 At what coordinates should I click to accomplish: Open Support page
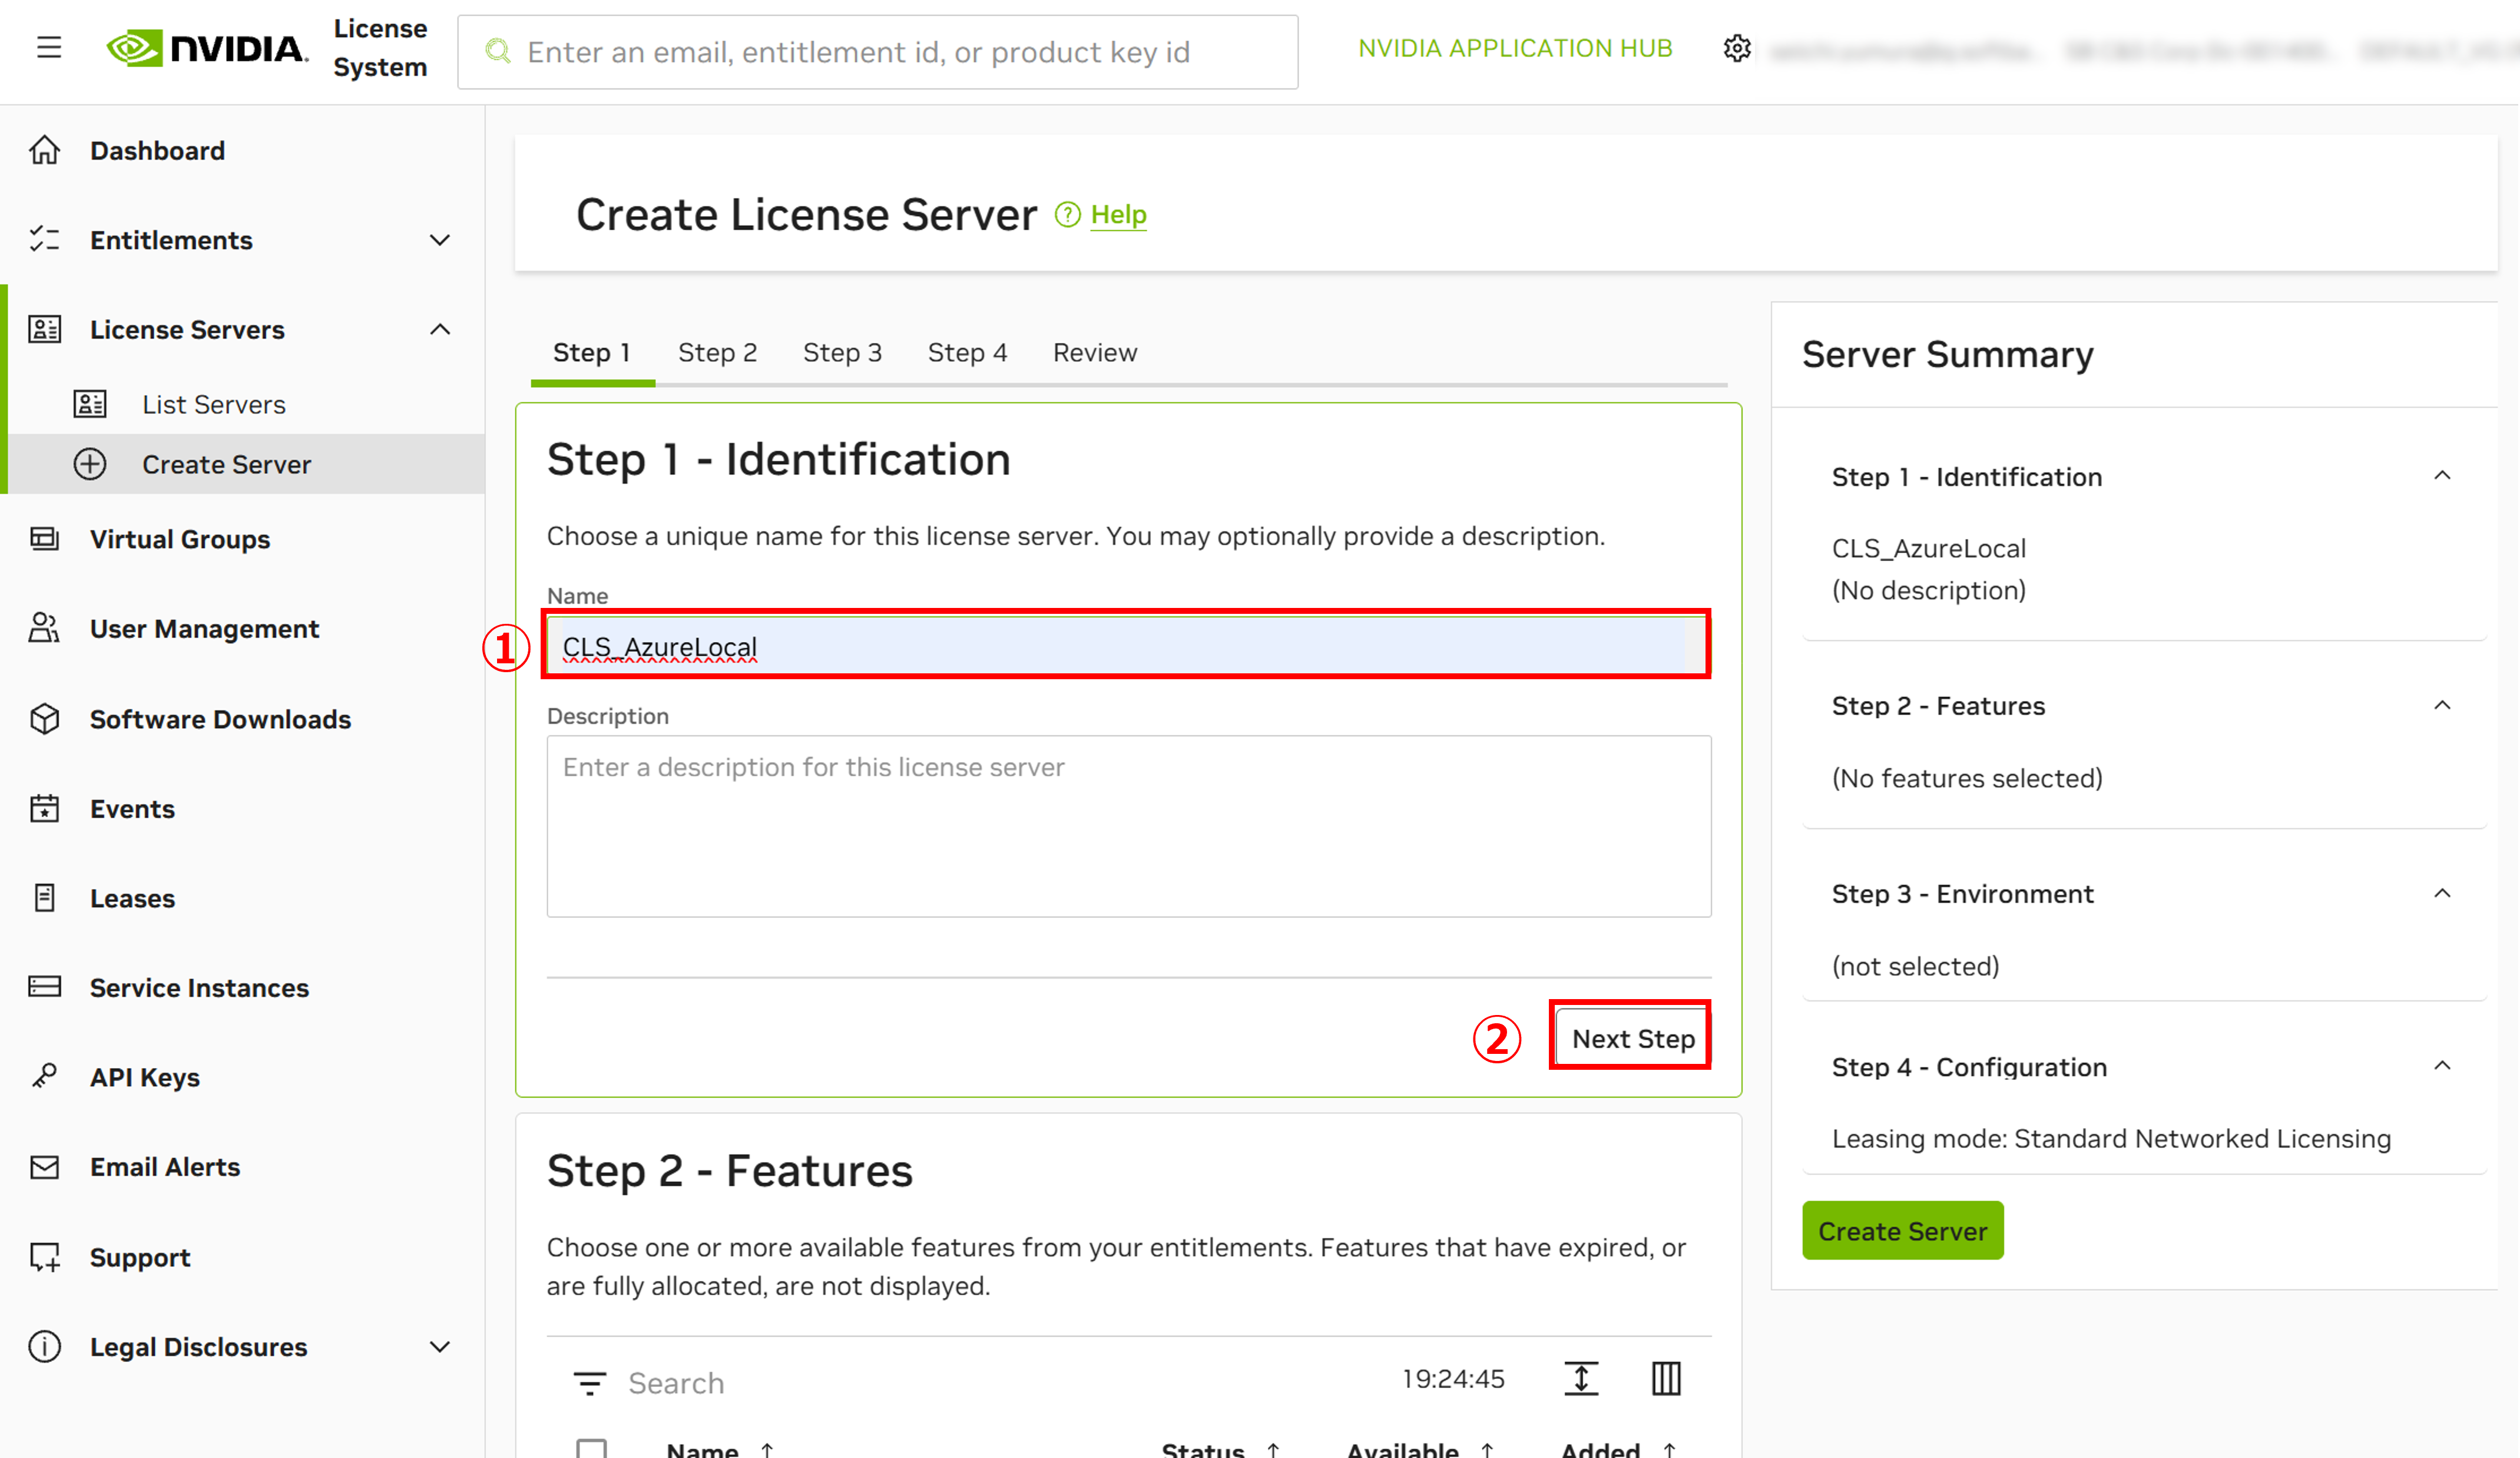click(140, 1257)
